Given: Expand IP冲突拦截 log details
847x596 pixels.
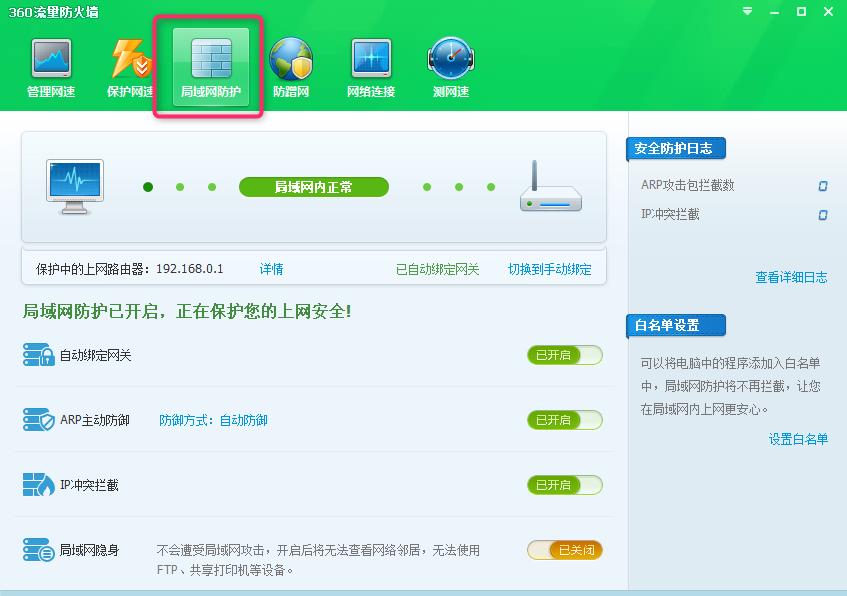Looking at the screenshot, I should (x=822, y=215).
